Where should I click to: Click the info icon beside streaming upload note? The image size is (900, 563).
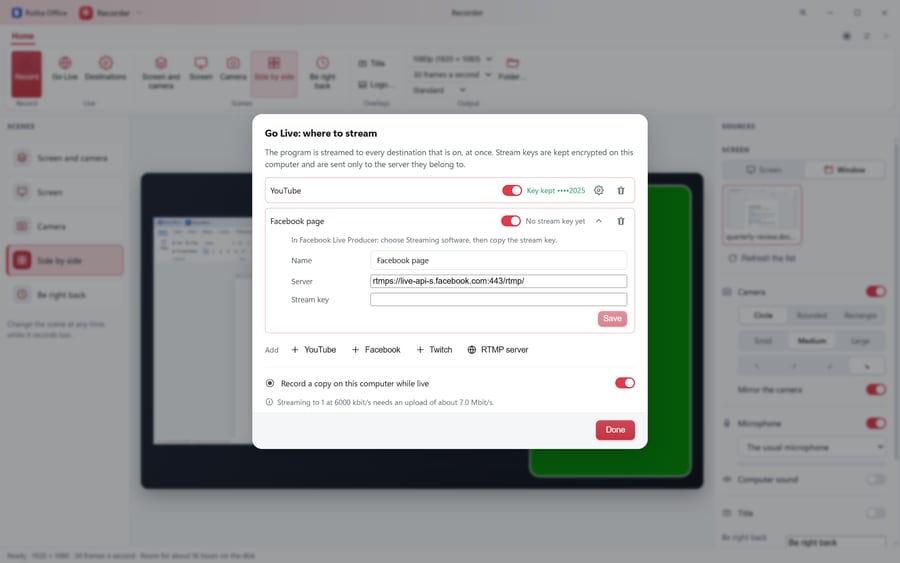pos(269,402)
